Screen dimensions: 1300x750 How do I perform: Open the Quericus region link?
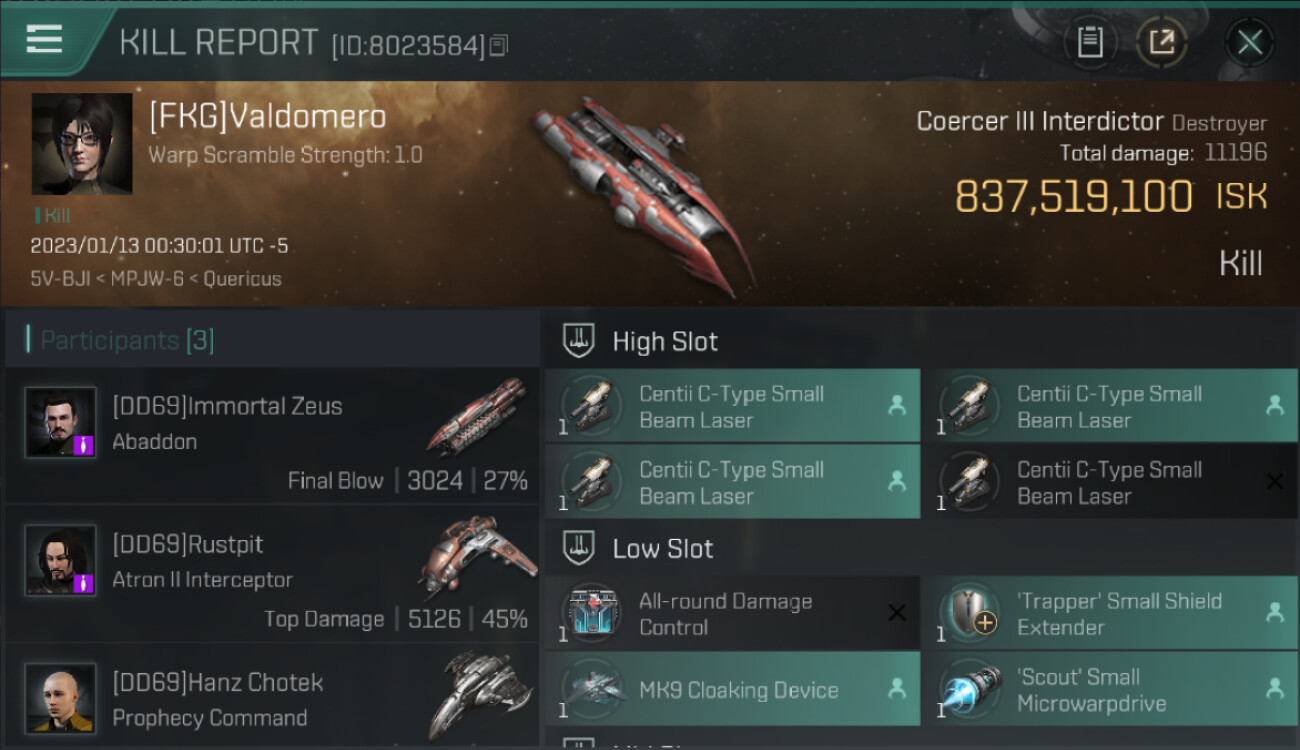(x=242, y=279)
